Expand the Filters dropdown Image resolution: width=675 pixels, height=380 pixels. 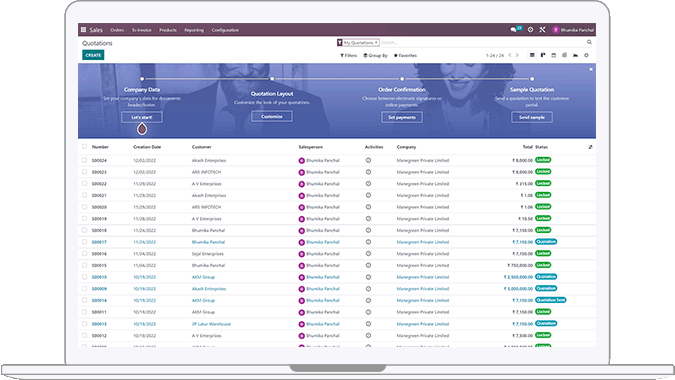[349, 56]
